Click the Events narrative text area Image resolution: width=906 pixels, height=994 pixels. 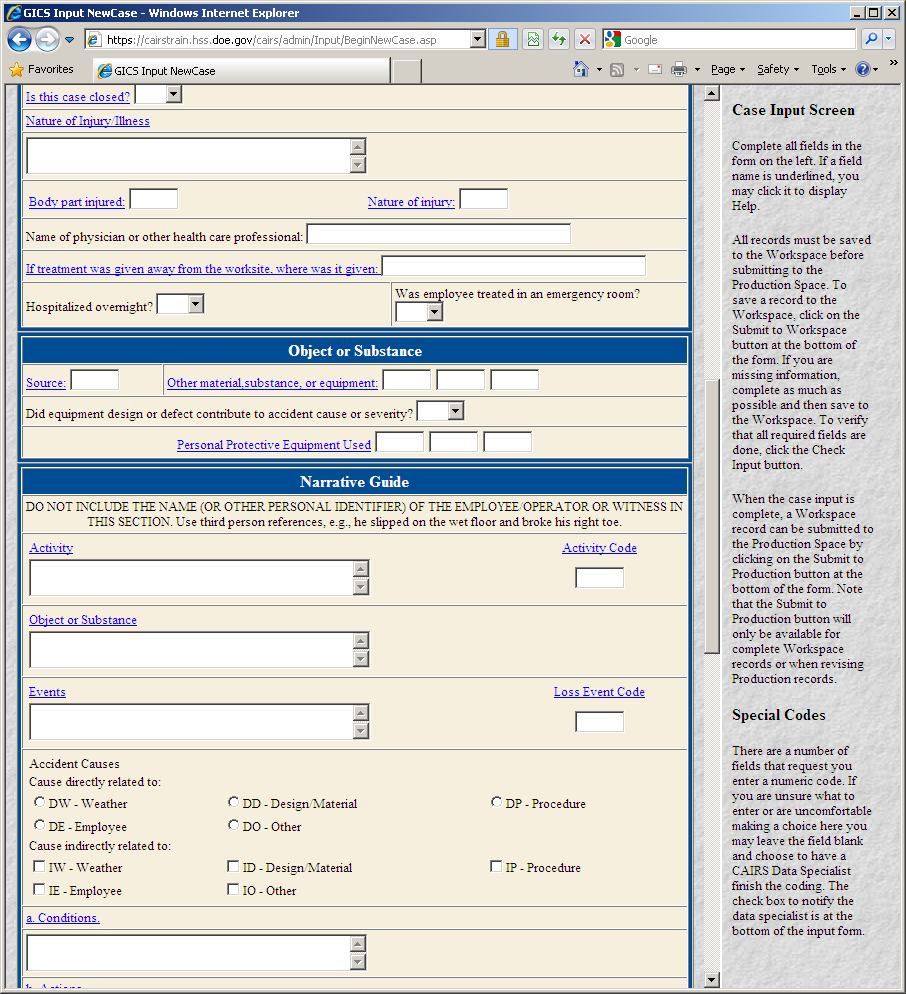(199, 721)
